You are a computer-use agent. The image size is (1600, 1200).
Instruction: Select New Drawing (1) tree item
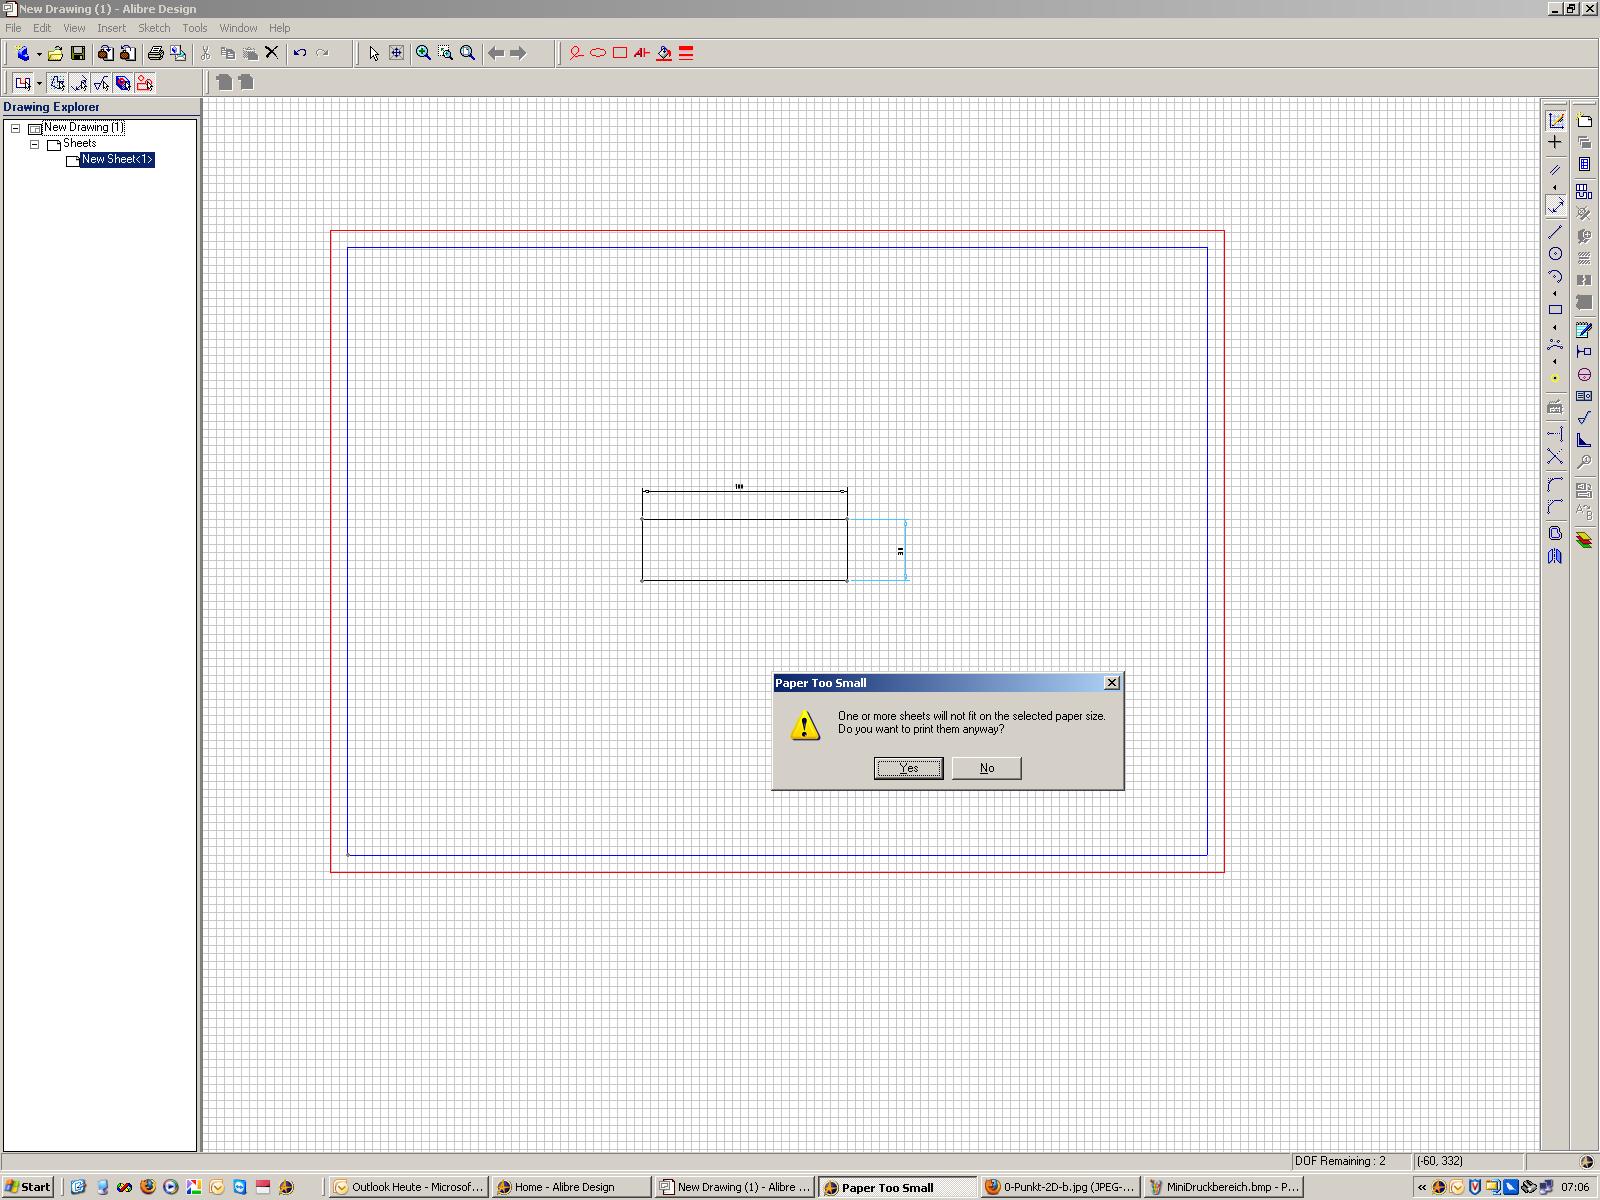(x=84, y=127)
